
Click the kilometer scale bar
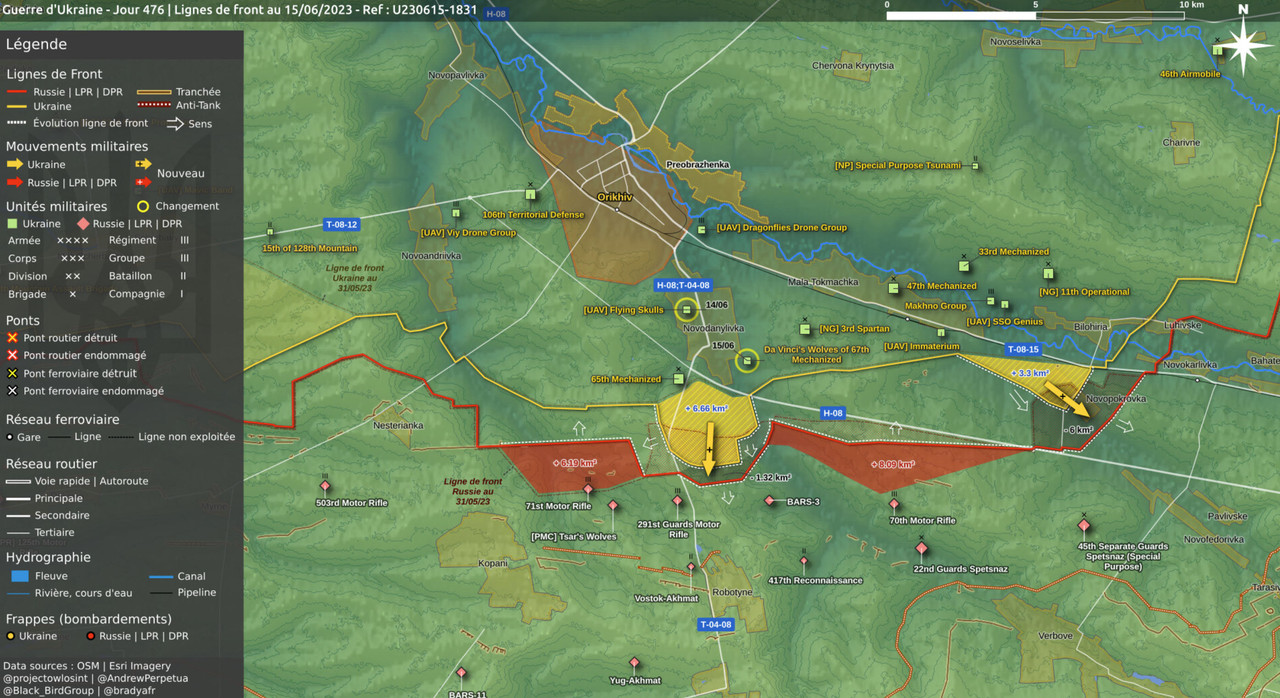click(1036, 15)
